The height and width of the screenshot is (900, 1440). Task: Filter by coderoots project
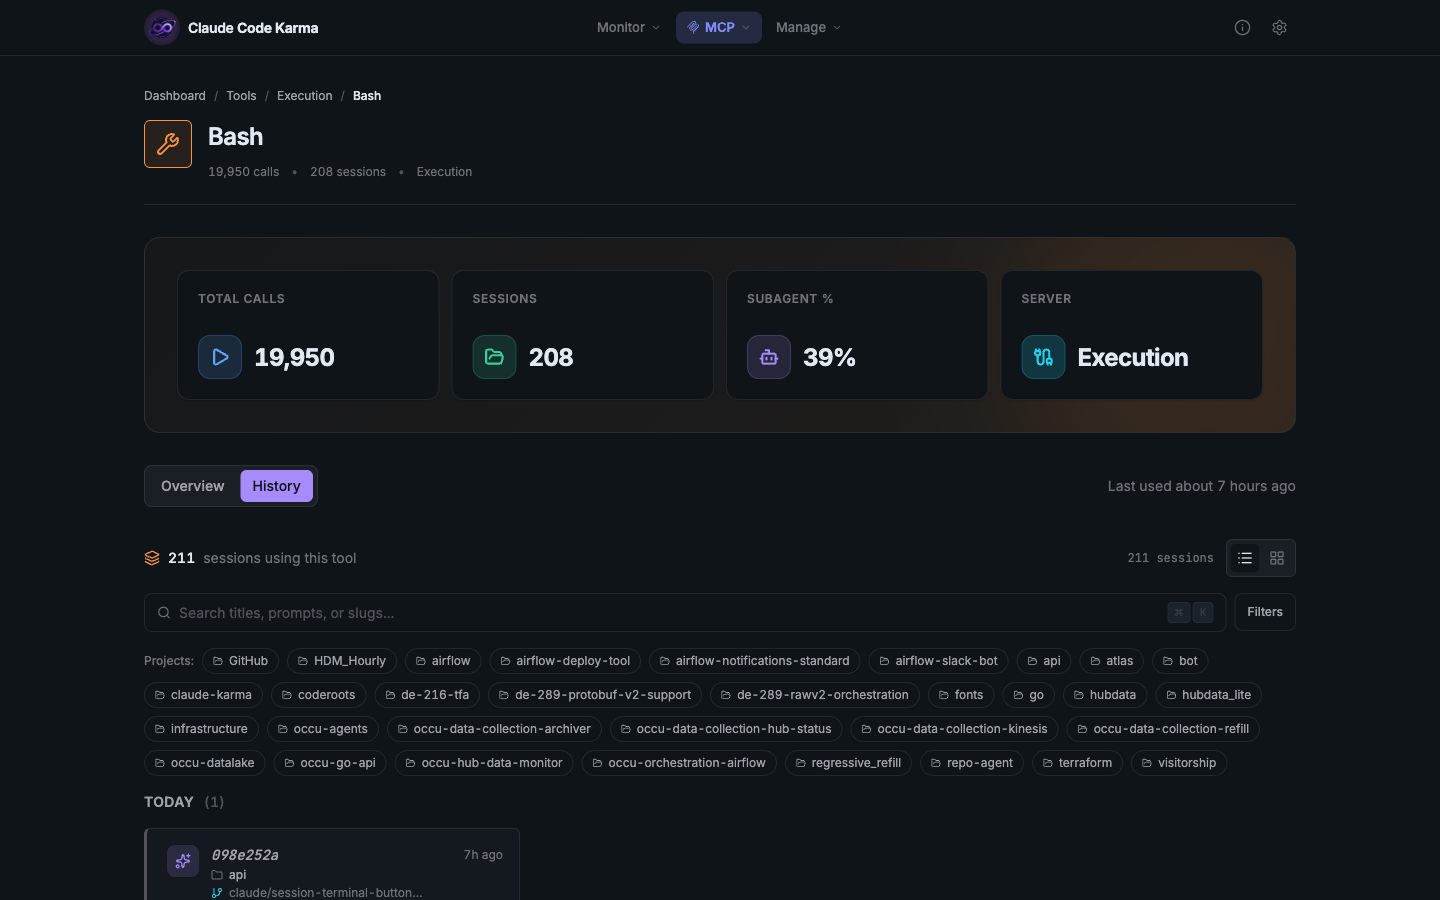tap(319, 695)
